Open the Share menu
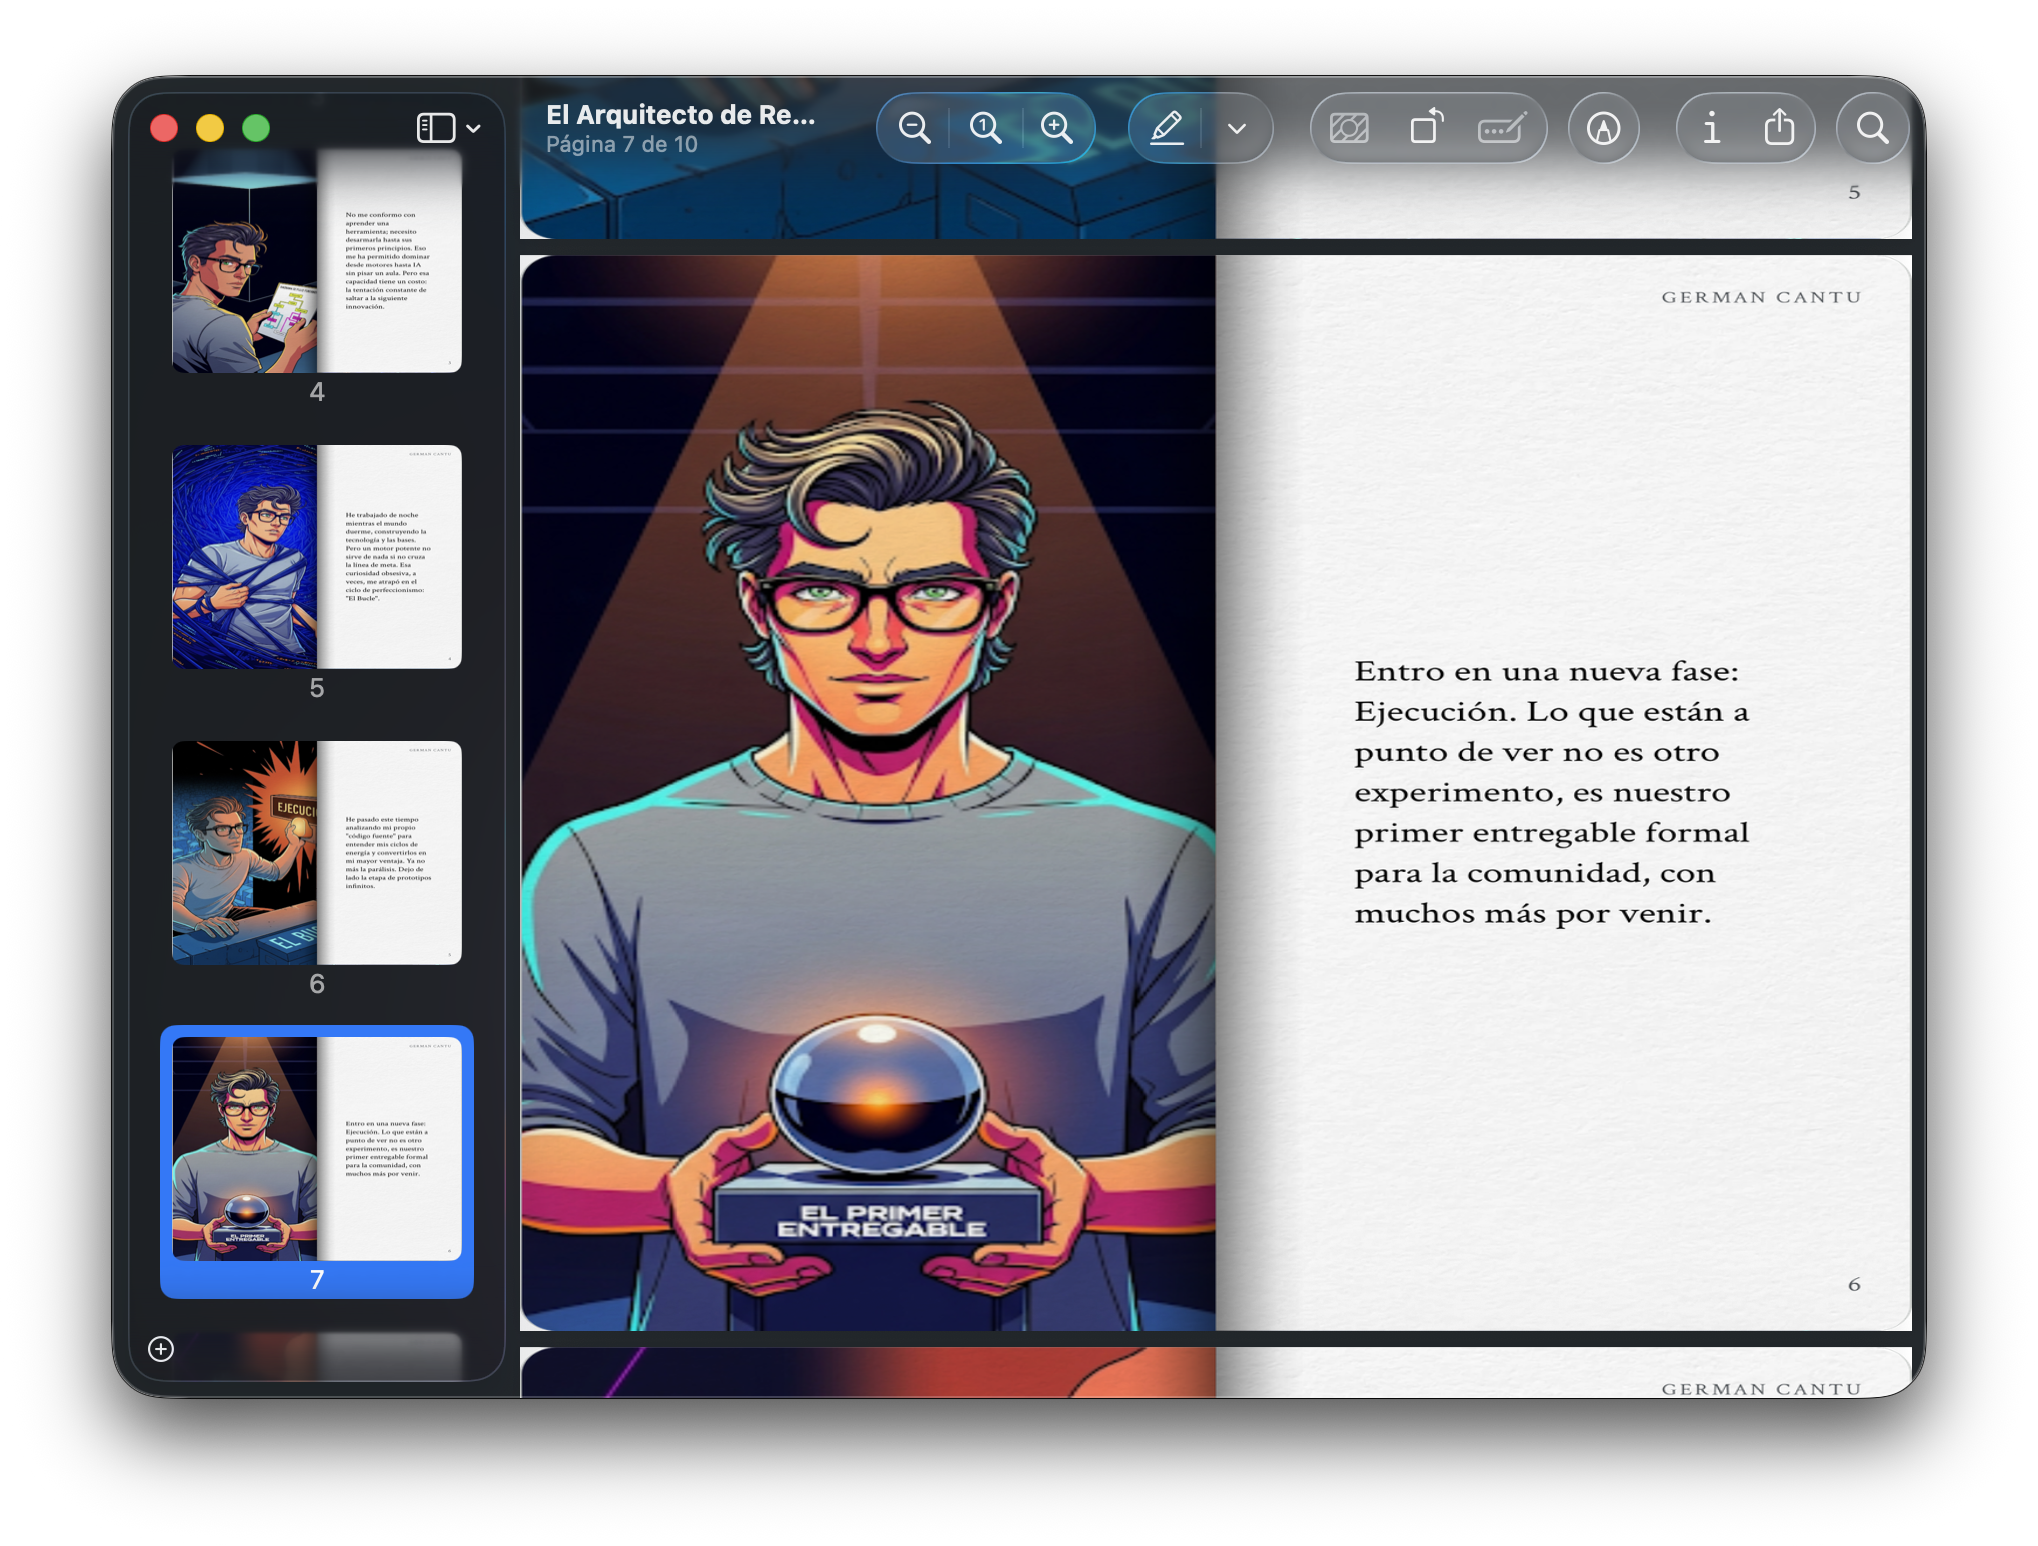The image size is (2038, 1546). pos(1779,128)
